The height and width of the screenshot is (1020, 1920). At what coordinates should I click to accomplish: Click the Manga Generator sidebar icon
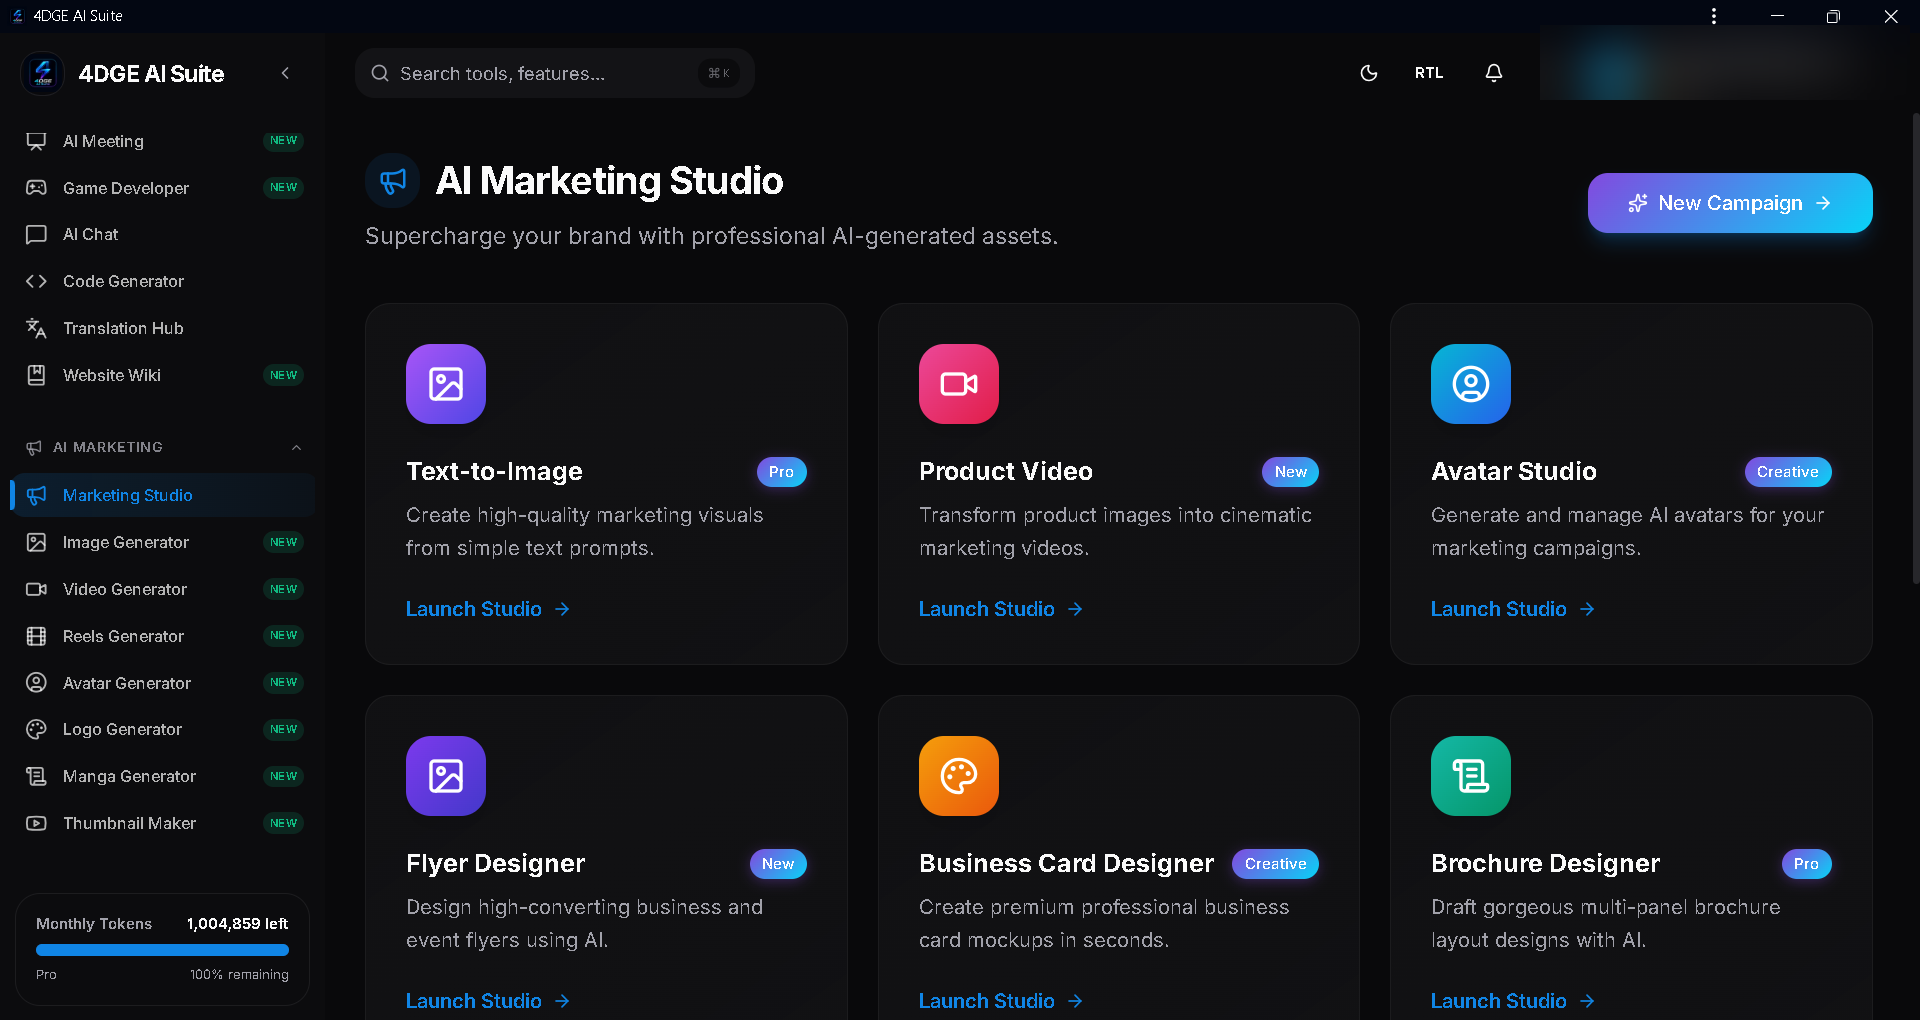(36, 776)
